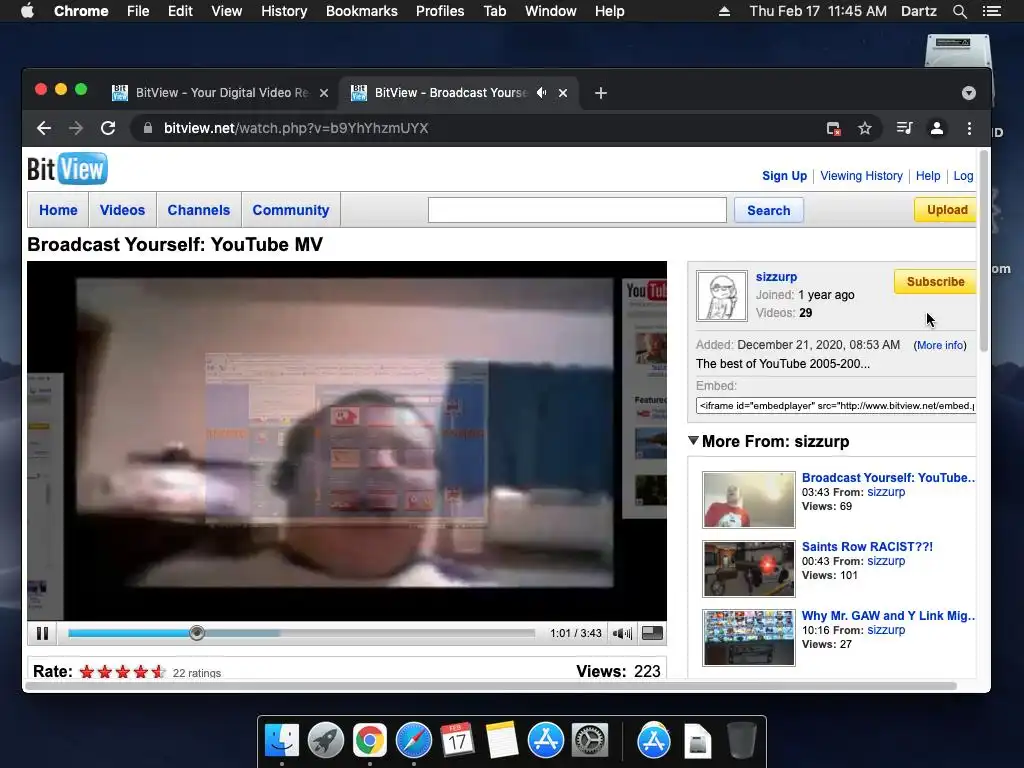
Task: Click the site lock icon
Action: (148, 128)
